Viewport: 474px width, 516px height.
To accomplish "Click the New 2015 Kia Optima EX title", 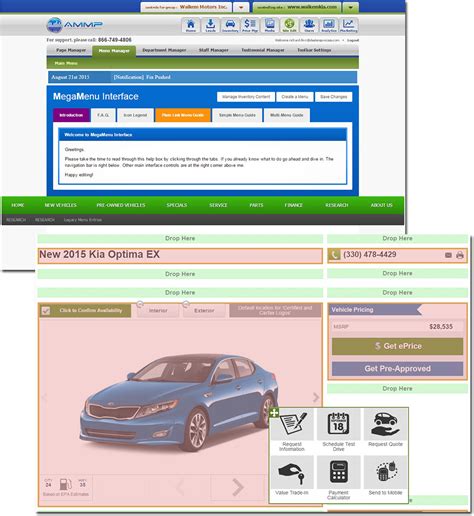I will coord(99,255).
